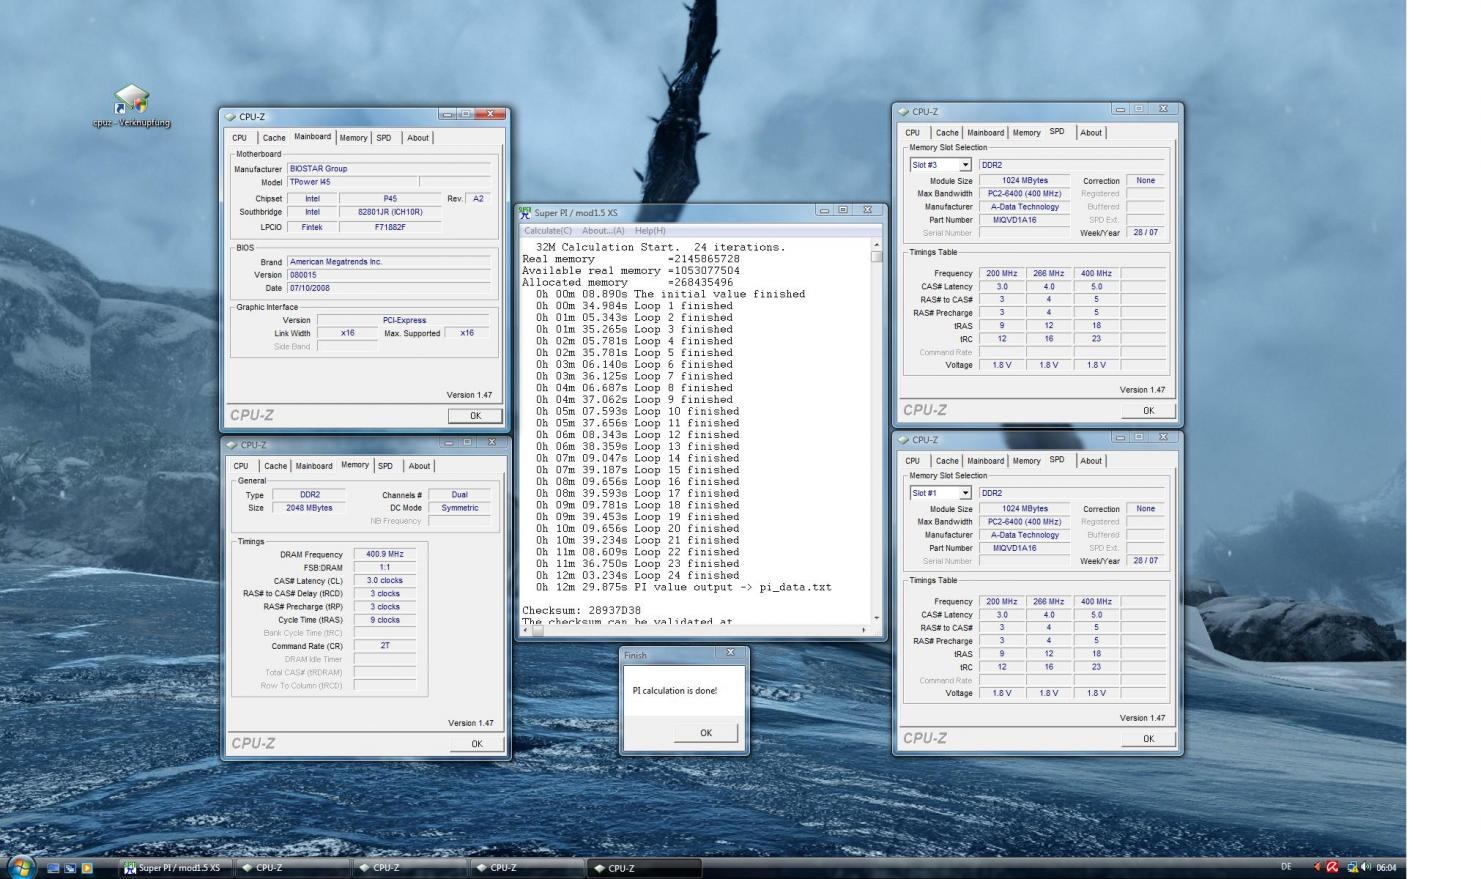The image size is (1481, 879).
Task: Click the orange quick launch icon
Action: [x=87, y=868]
